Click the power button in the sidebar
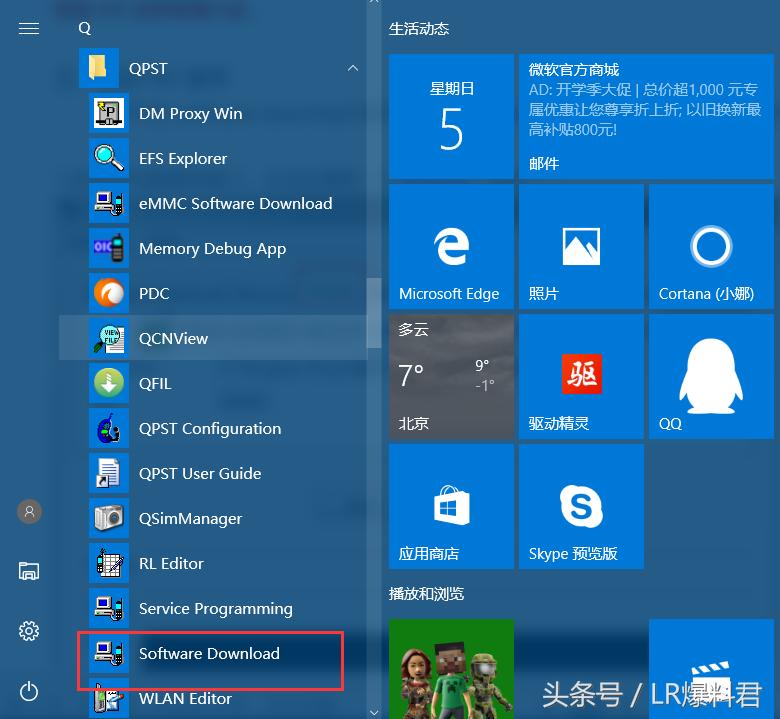The image size is (780, 719). 29,690
